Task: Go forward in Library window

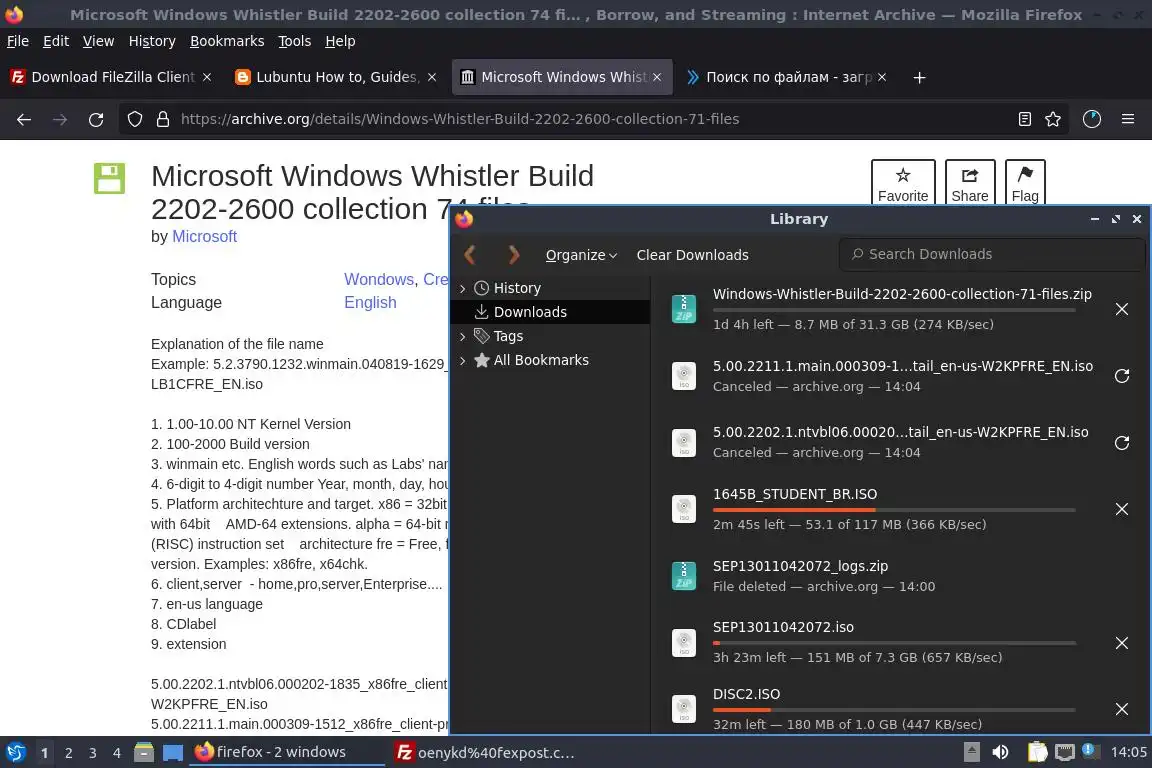Action: [514, 255]
